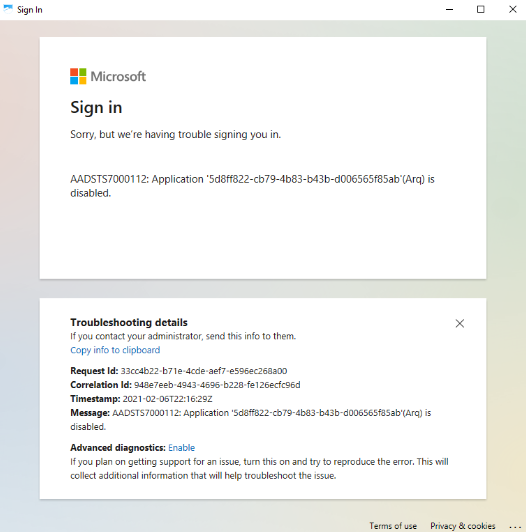Close the Troubleshooting details panel
This screenshot has width=526, height=532.
pyautogui.click(x=459, y=323)
